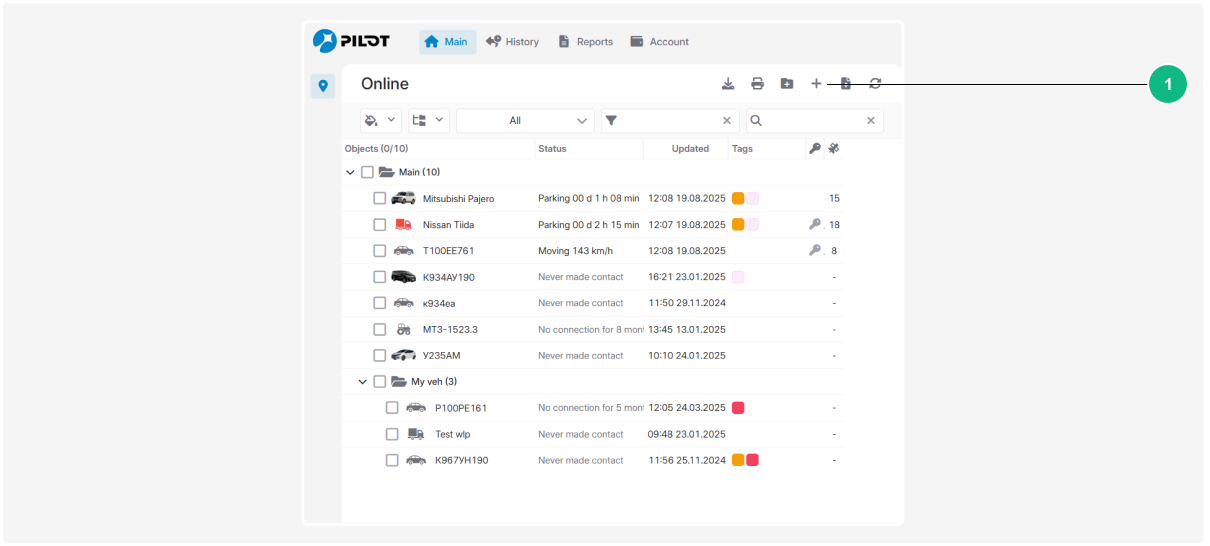Viewport: 1210px width, 546px height.
Task: Click the add folder icon
Action: click(787, 84)
